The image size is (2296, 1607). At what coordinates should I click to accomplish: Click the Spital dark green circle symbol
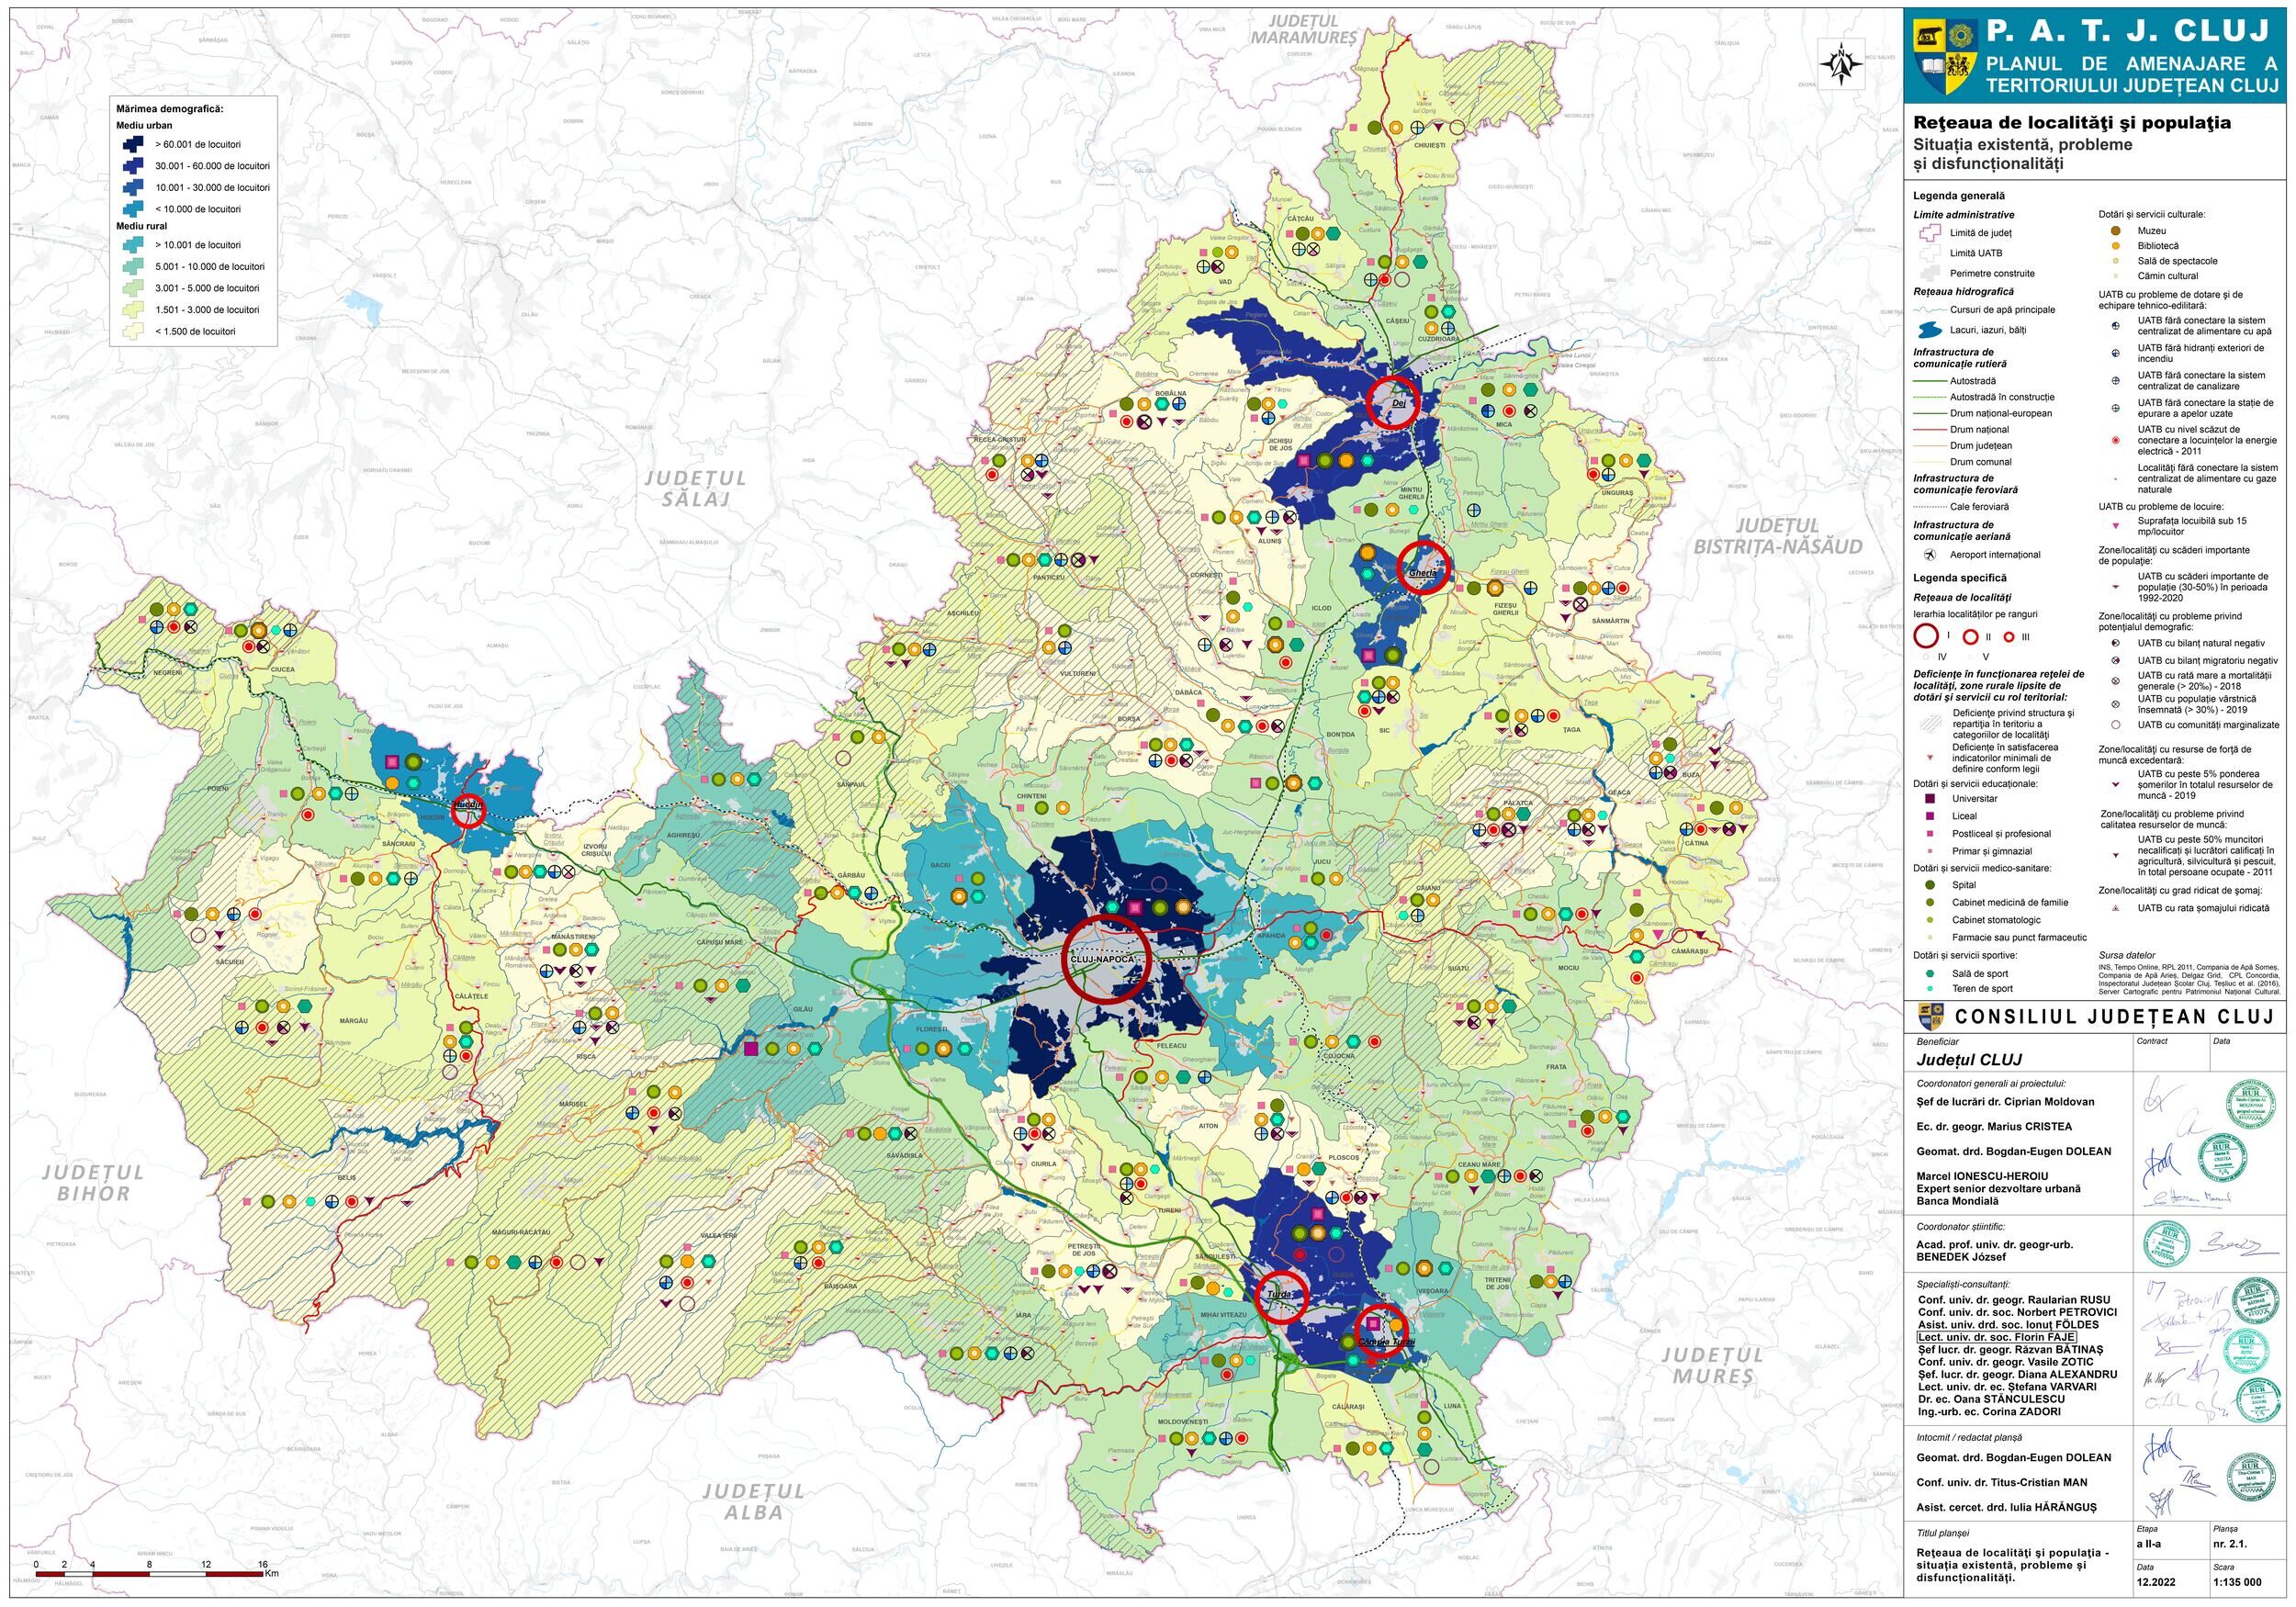pyautogui.click(x=1930, y=885)
